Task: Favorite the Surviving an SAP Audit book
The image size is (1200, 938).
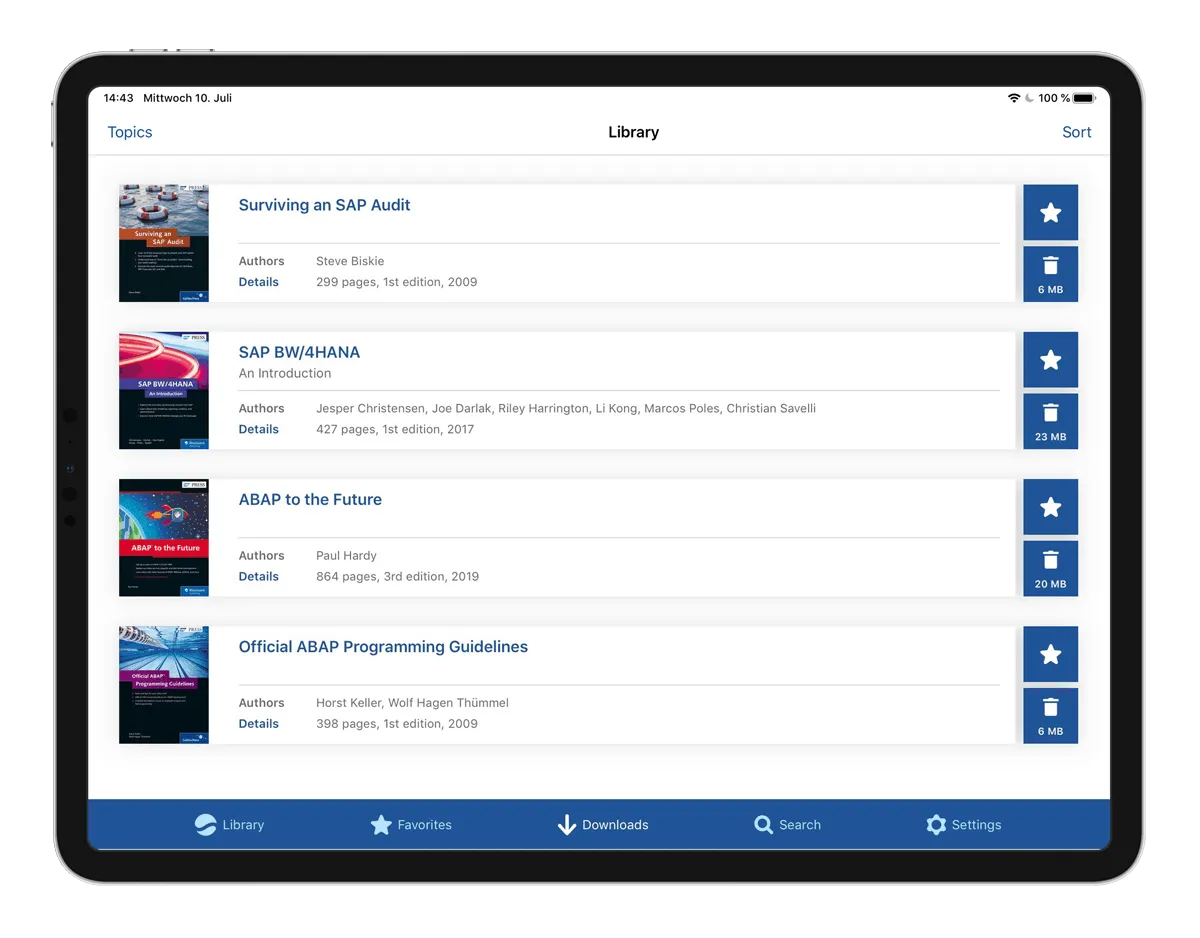Action: [1050, 212]
